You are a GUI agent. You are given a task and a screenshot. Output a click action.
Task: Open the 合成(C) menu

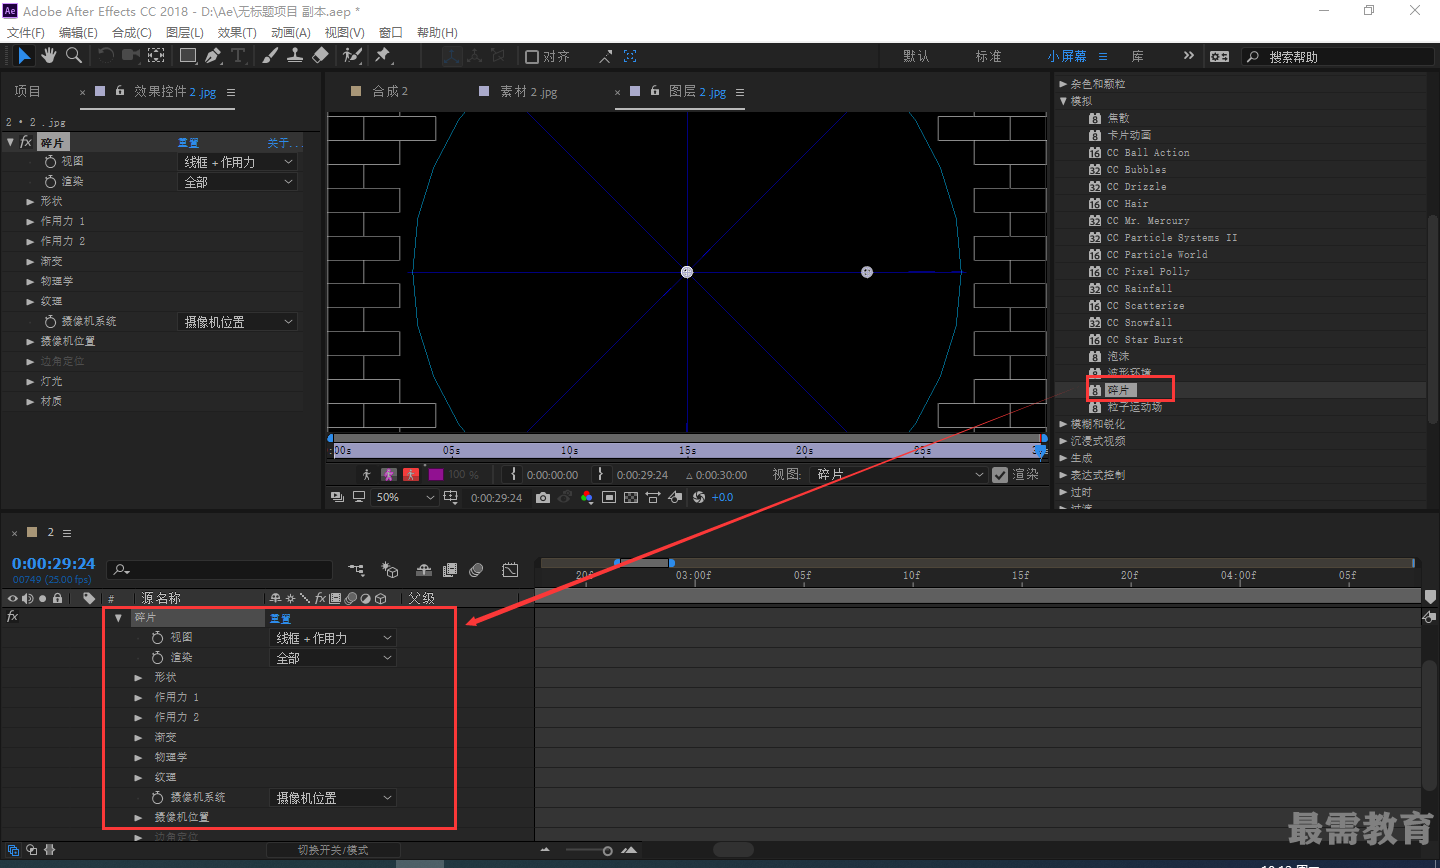(132, 32)
